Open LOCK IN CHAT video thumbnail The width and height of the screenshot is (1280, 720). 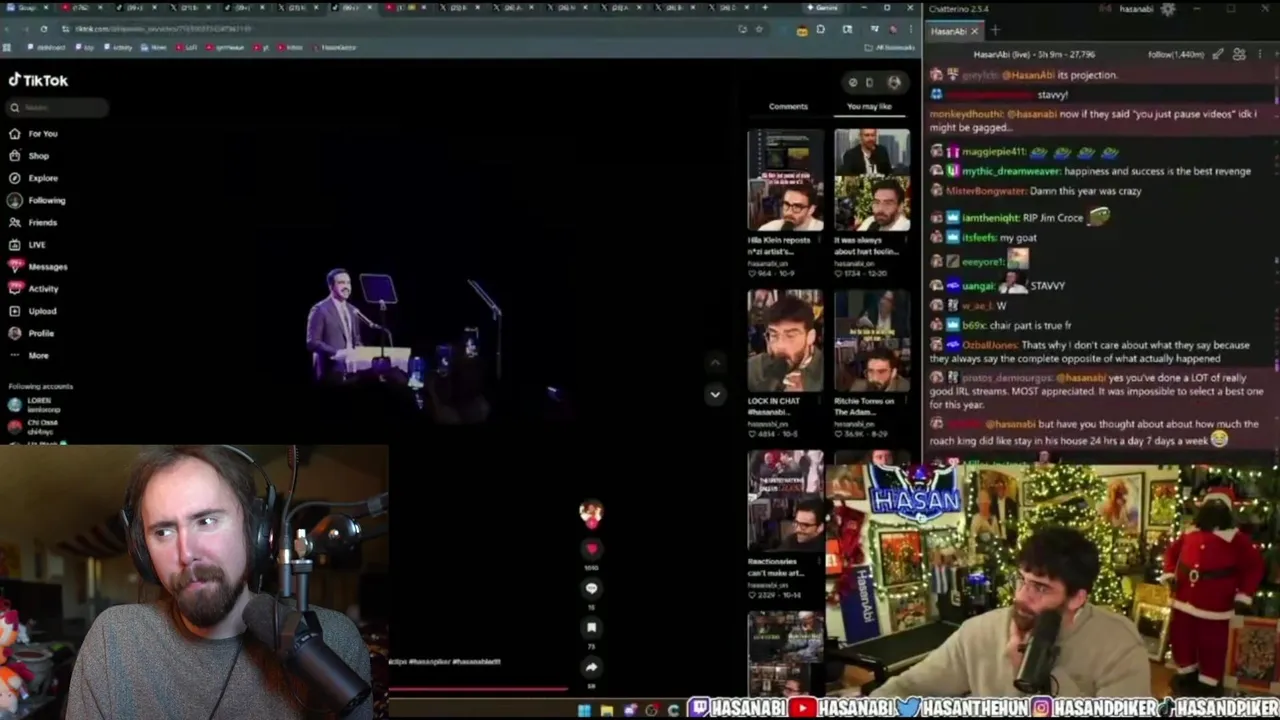785,341
